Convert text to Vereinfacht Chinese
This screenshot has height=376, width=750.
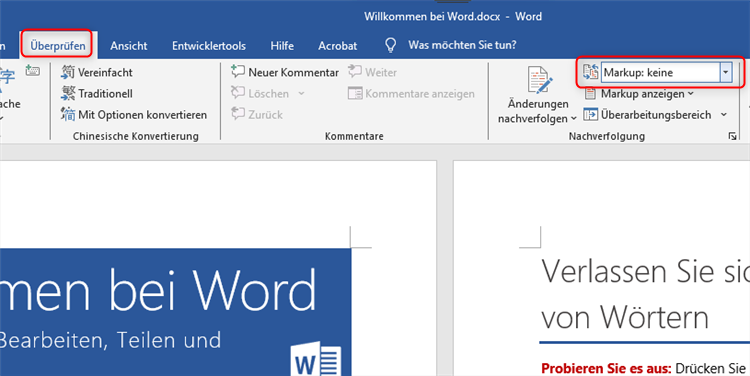(x=97, y=72)
